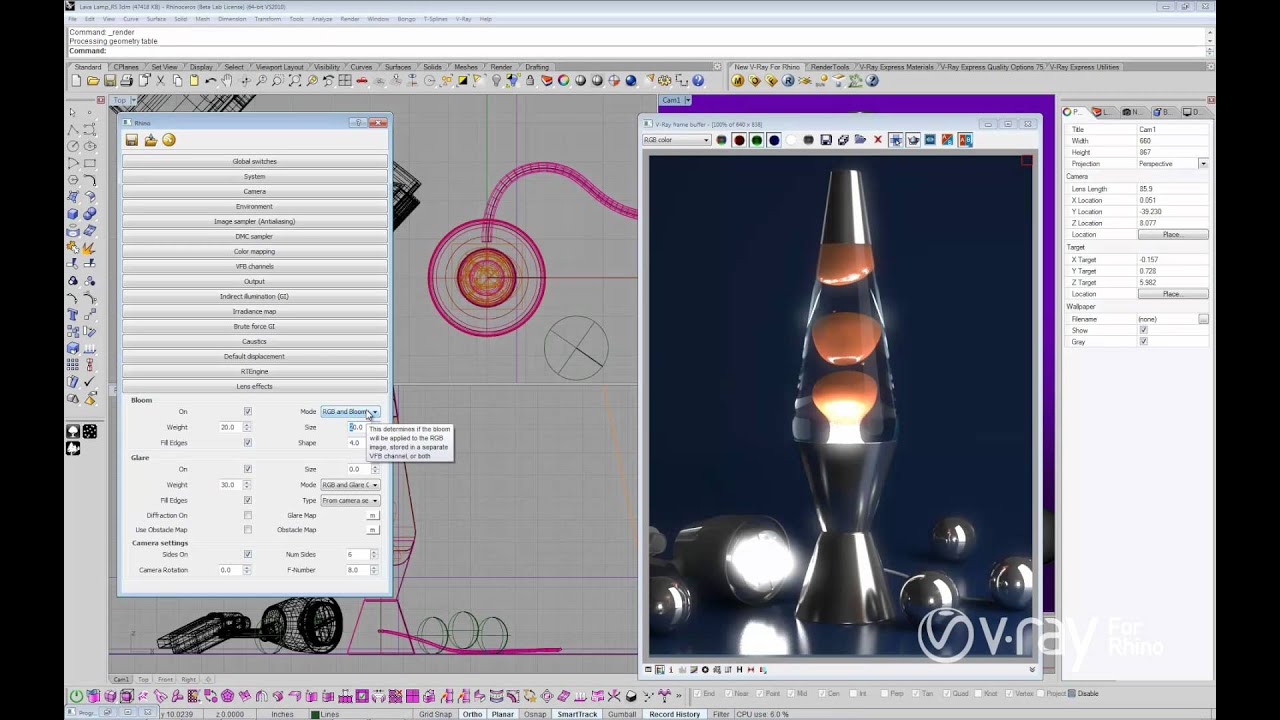The height and width of the screenshot is (720, 1280).
Task: Toggle Record History in the status bar
Action: (674, 714)
